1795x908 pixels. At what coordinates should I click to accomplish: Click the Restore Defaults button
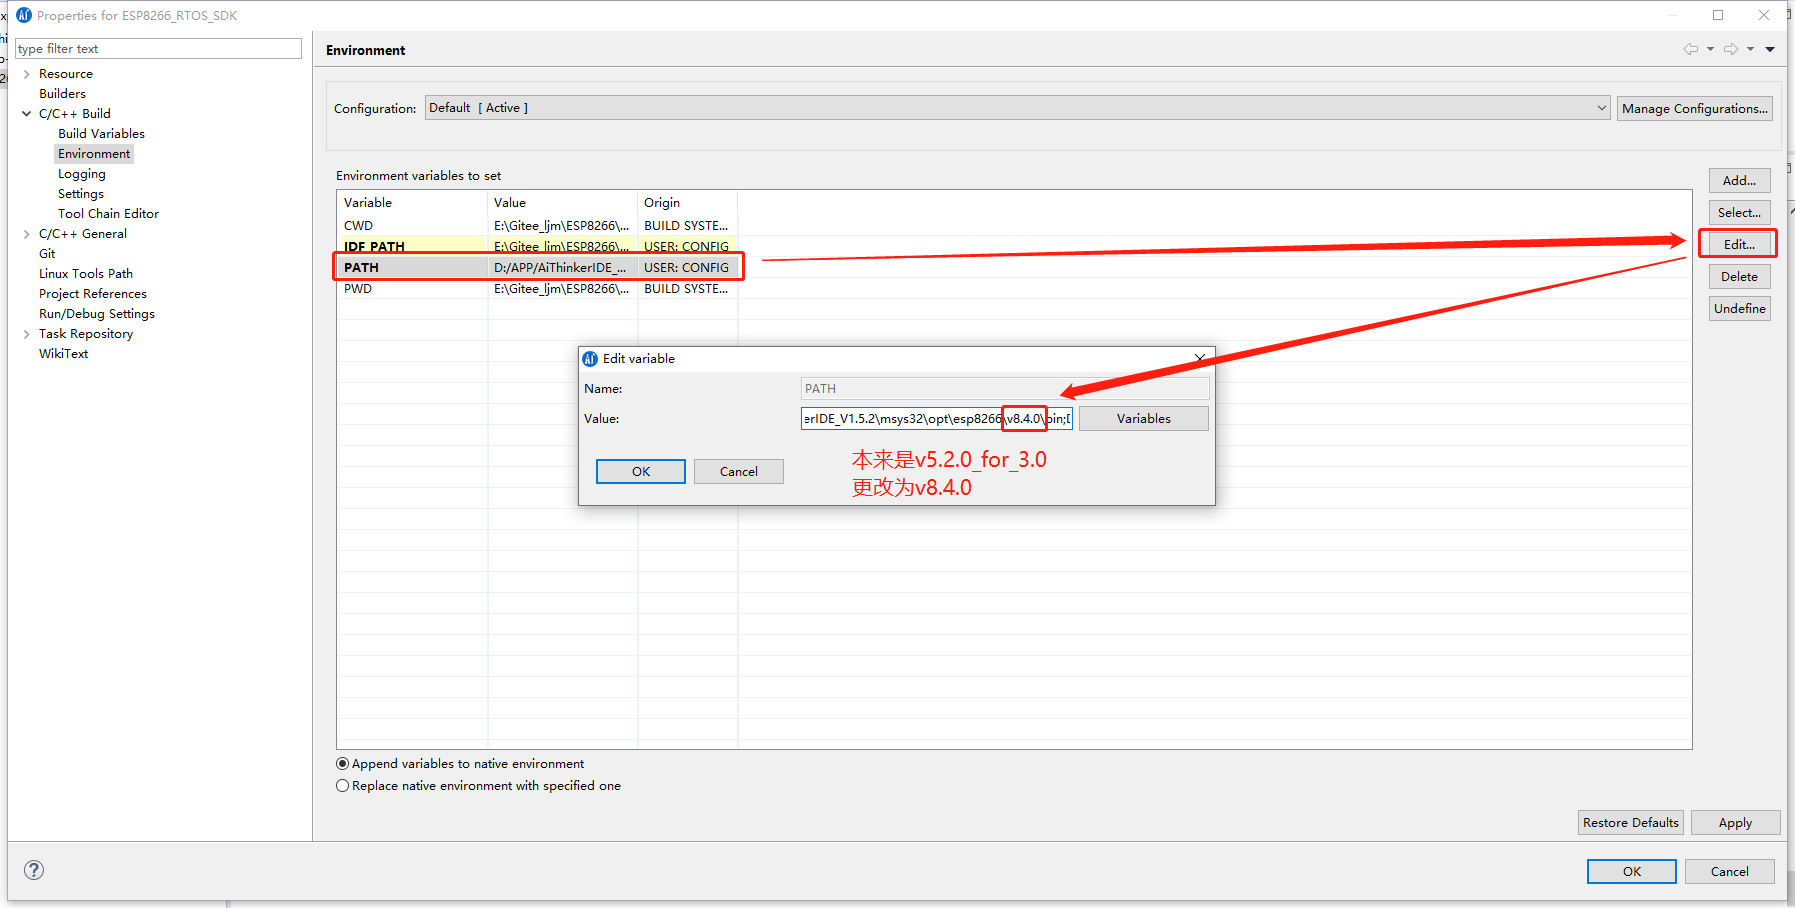click(1630, 822)
